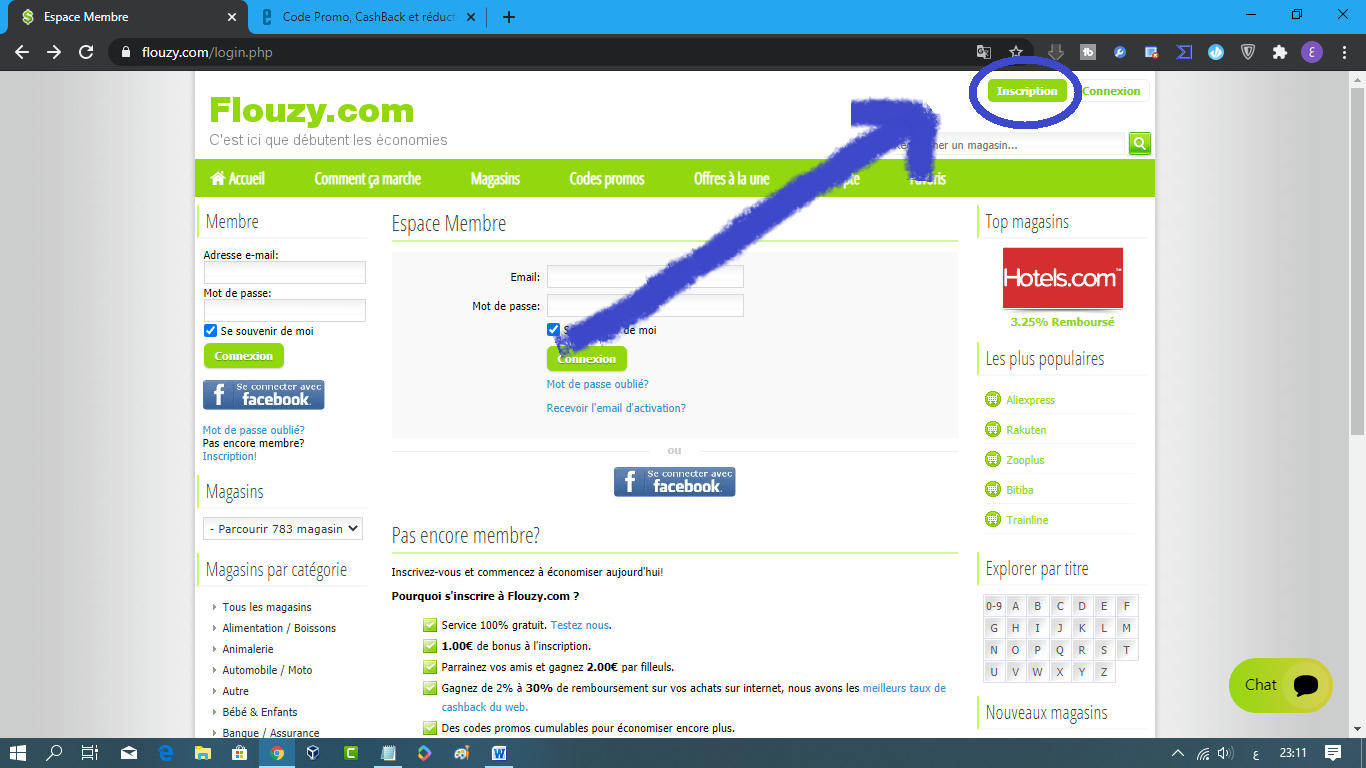Click the browser forward arrow

click(54, 52)
